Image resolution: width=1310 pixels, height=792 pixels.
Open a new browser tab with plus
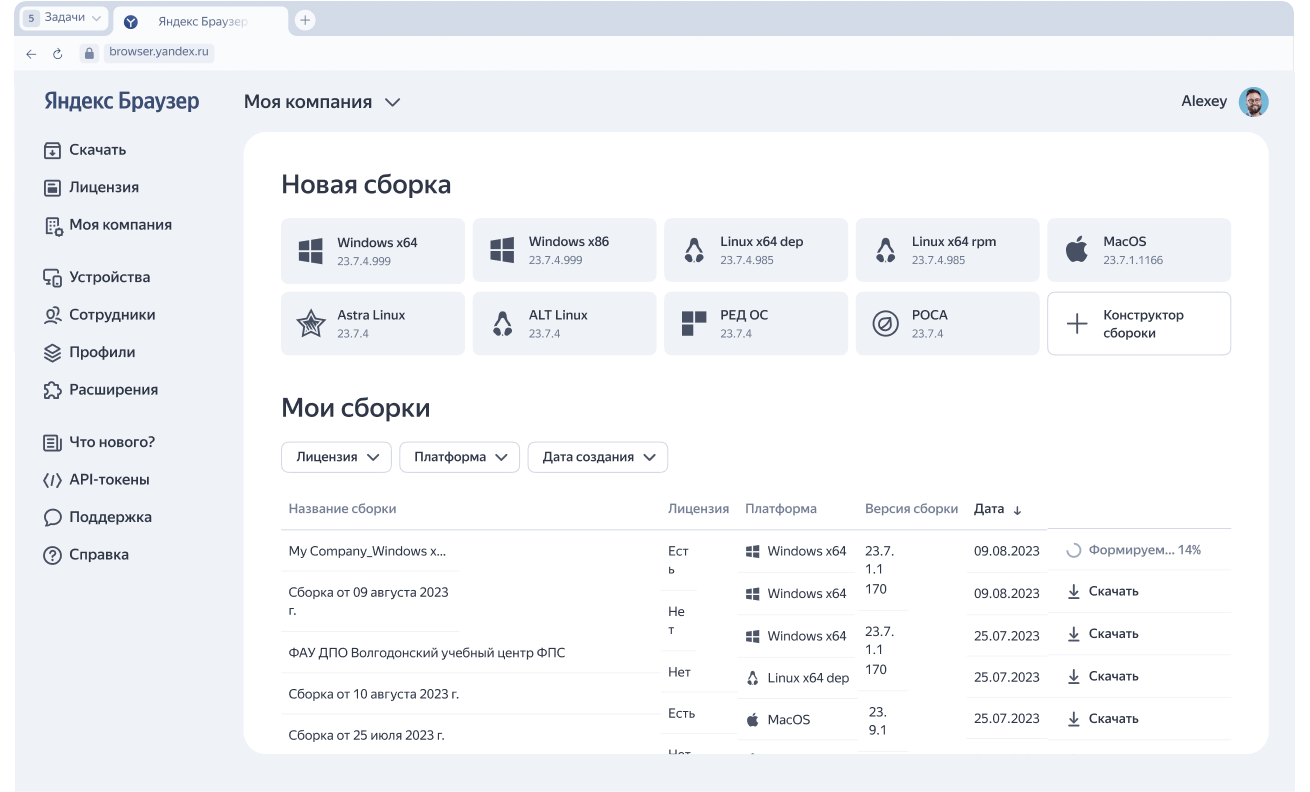pos(305,20)
